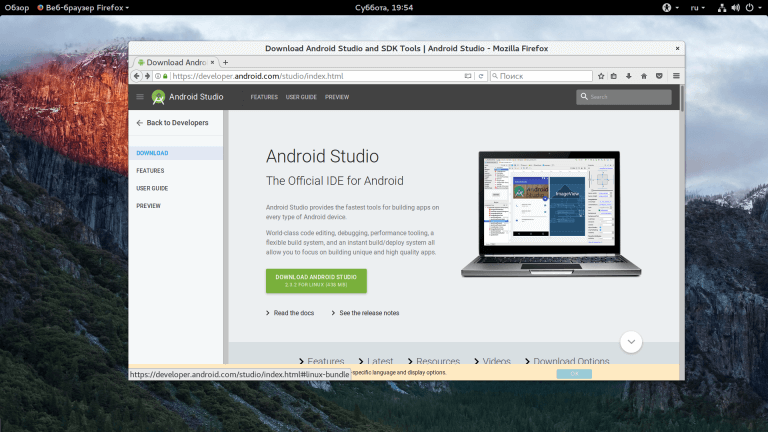
Task: Focus the Android Studio site Search field
Action: [x=624, y=96]
